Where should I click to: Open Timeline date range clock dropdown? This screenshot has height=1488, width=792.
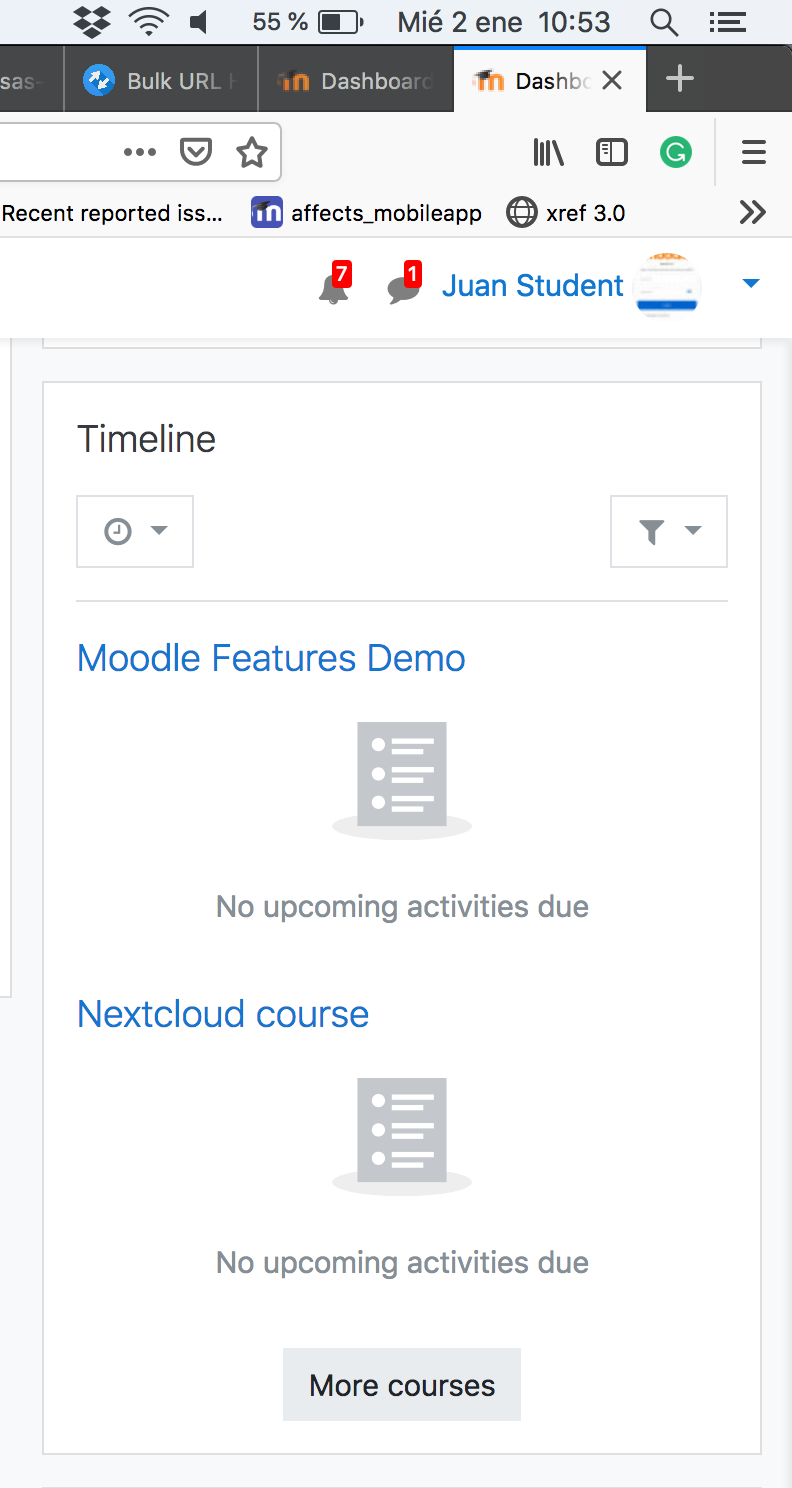(x=135, y=531)
